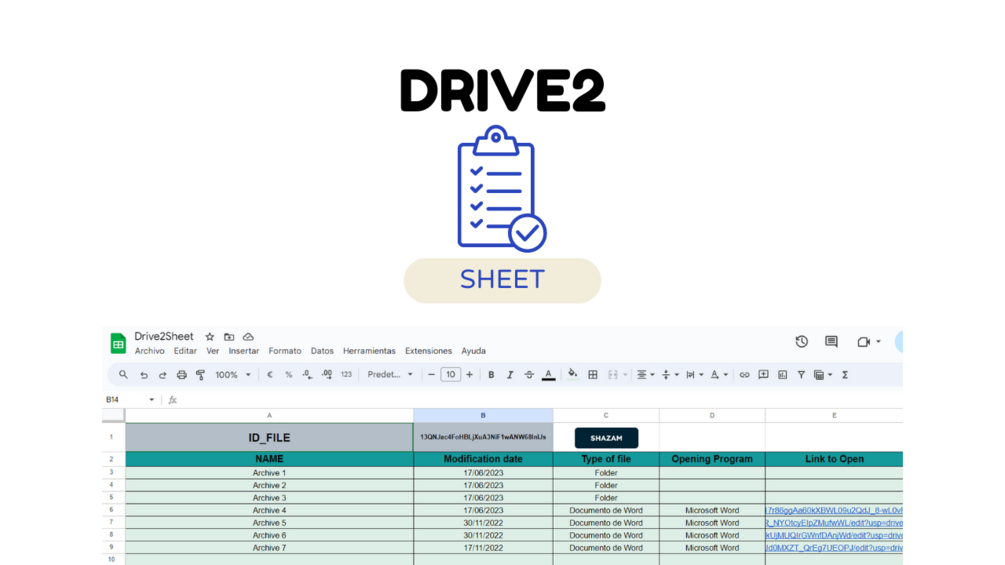
Task: Click the video meeting camera icon
Action: click(863, 342)
